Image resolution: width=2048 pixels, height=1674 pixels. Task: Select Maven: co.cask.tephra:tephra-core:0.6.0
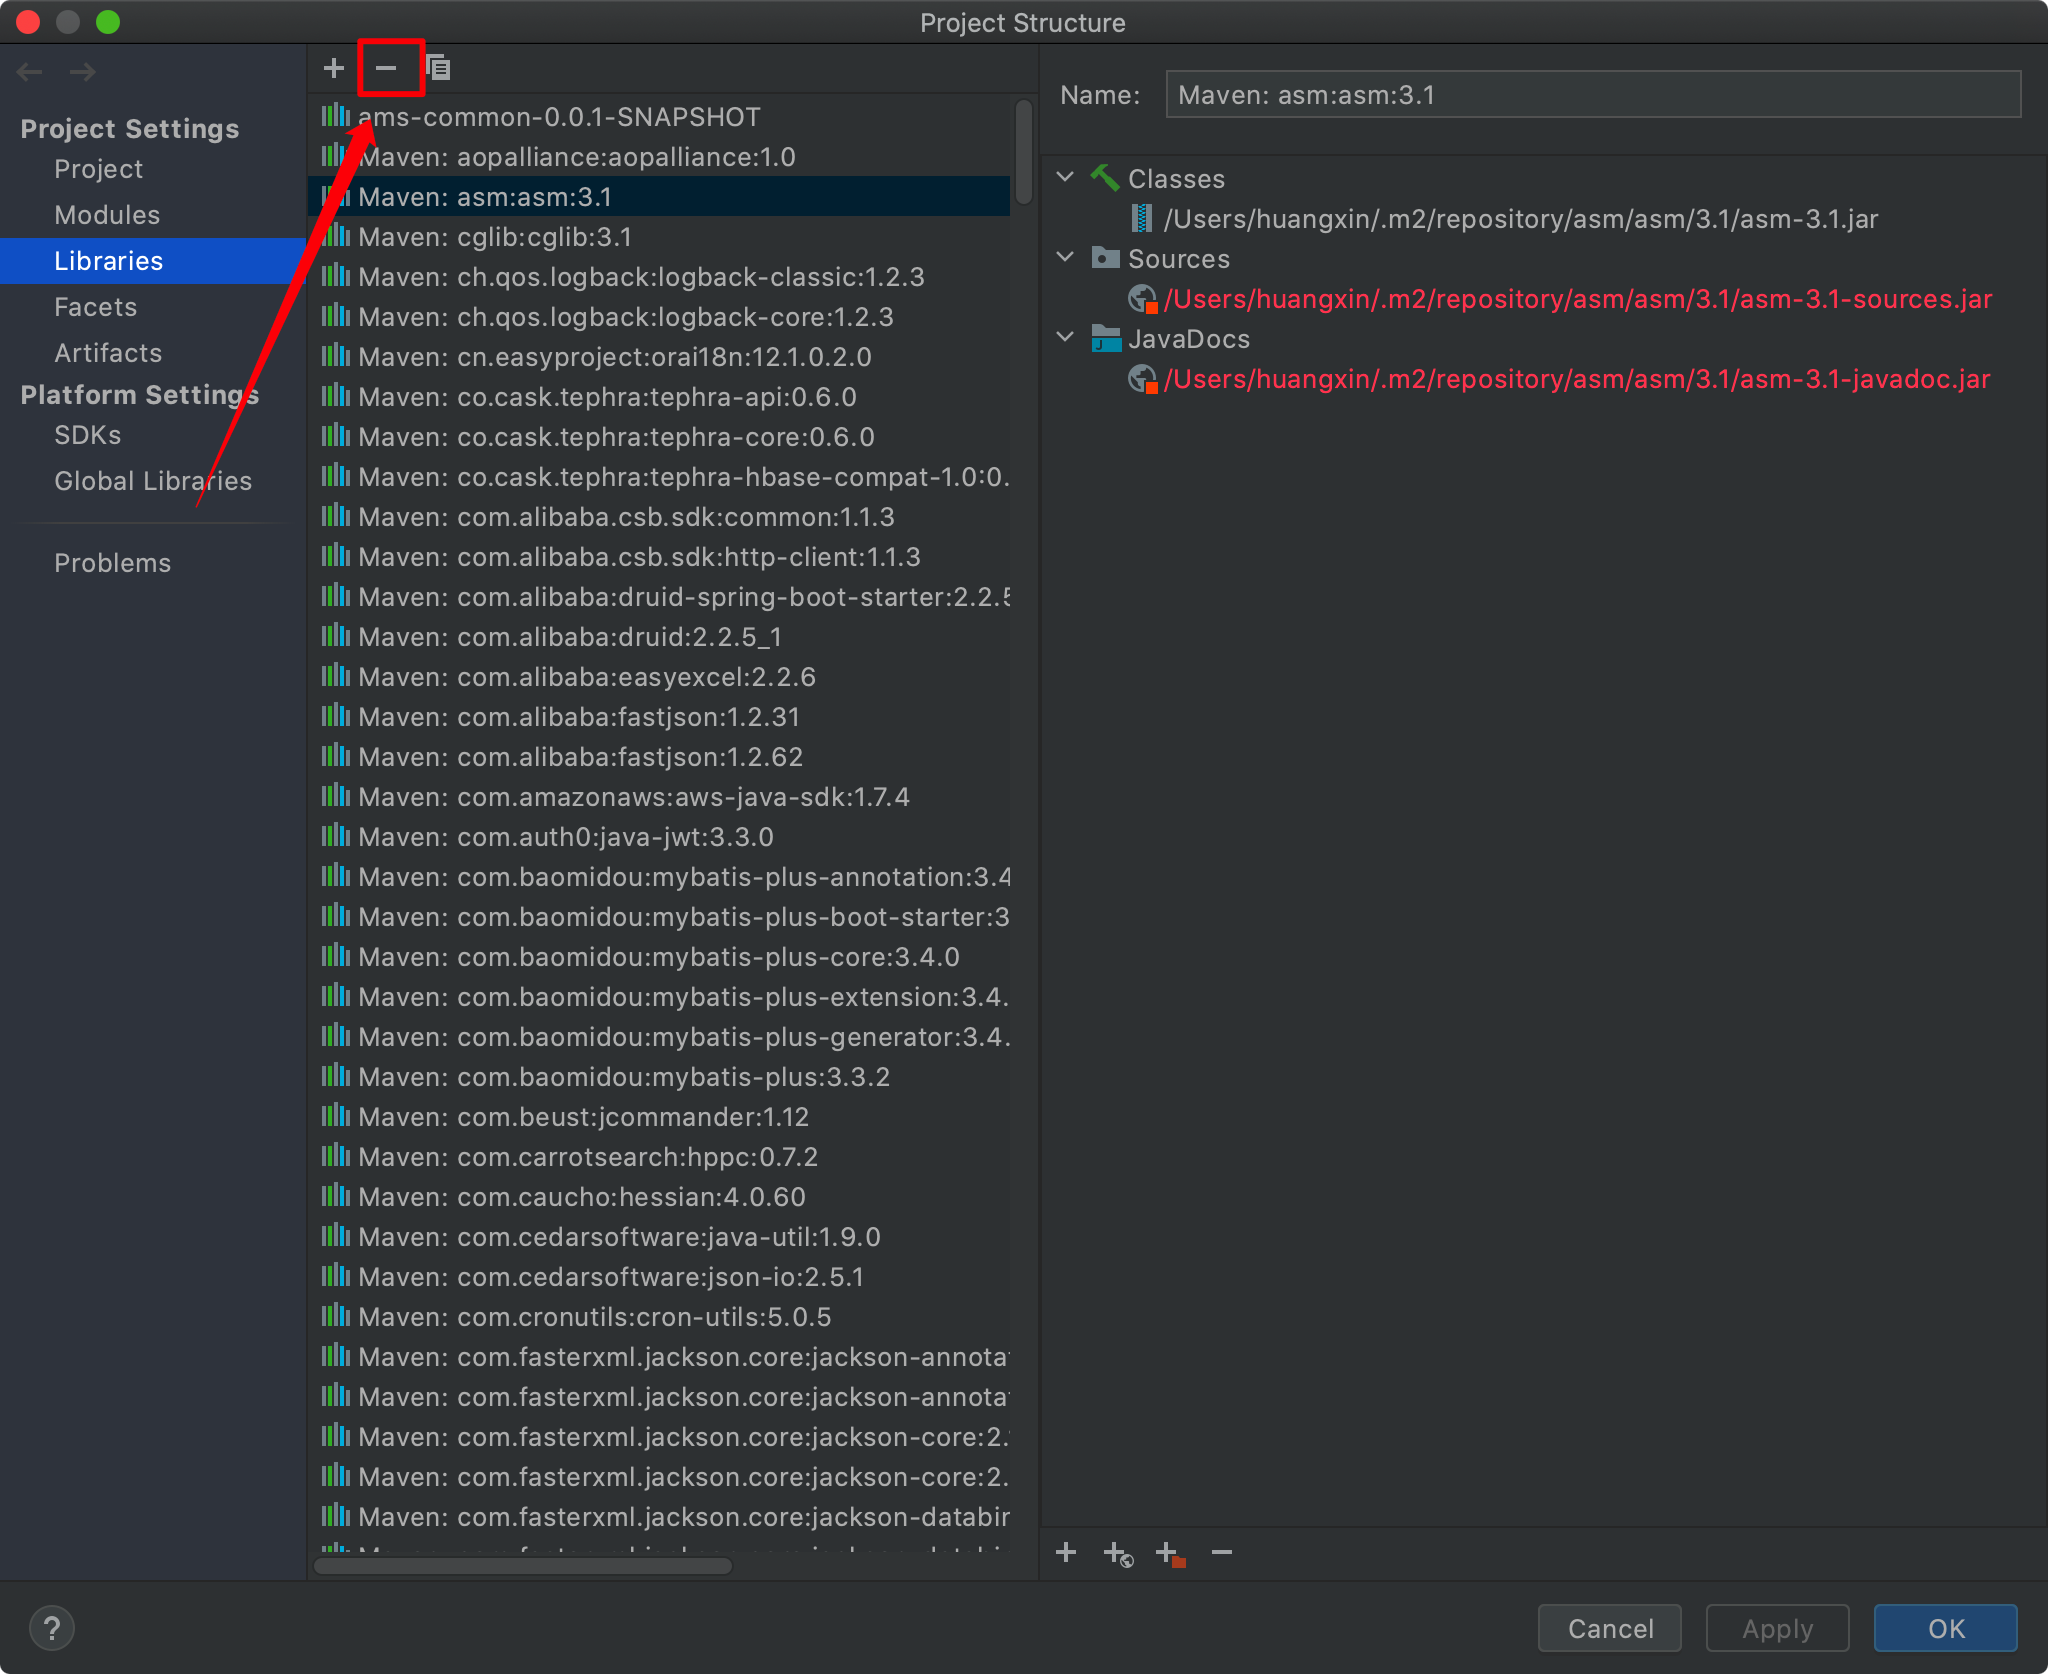pyautogui.click(x=659, y=436)
